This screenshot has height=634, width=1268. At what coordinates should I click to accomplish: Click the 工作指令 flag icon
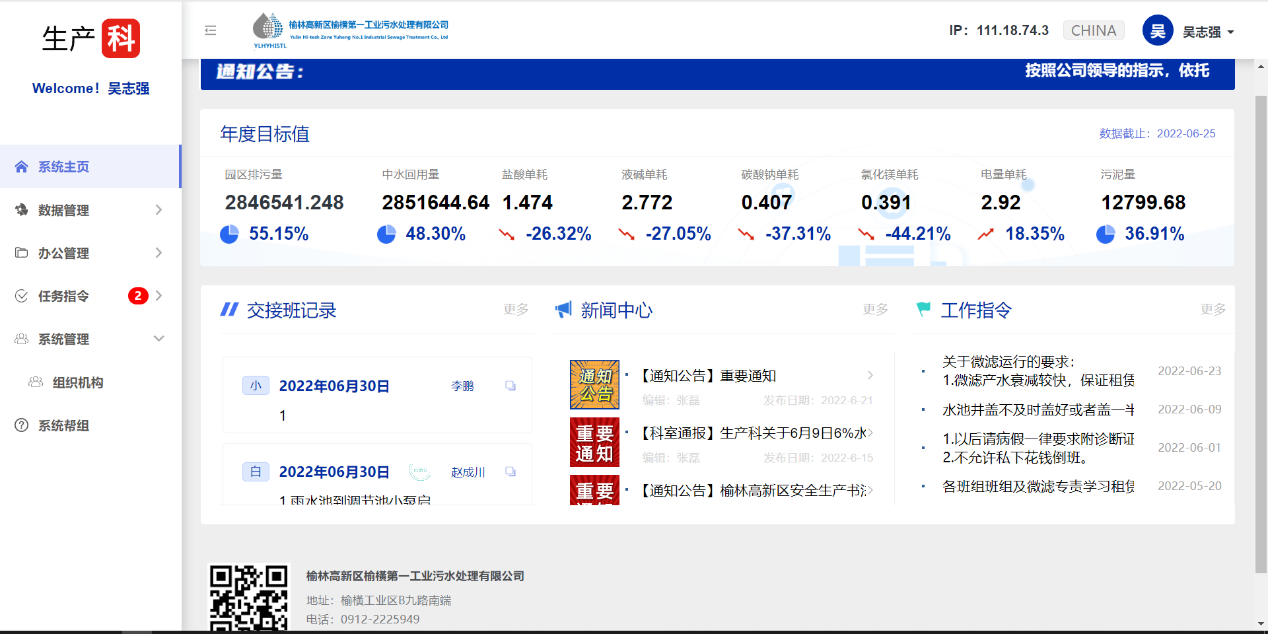point(924,310)
